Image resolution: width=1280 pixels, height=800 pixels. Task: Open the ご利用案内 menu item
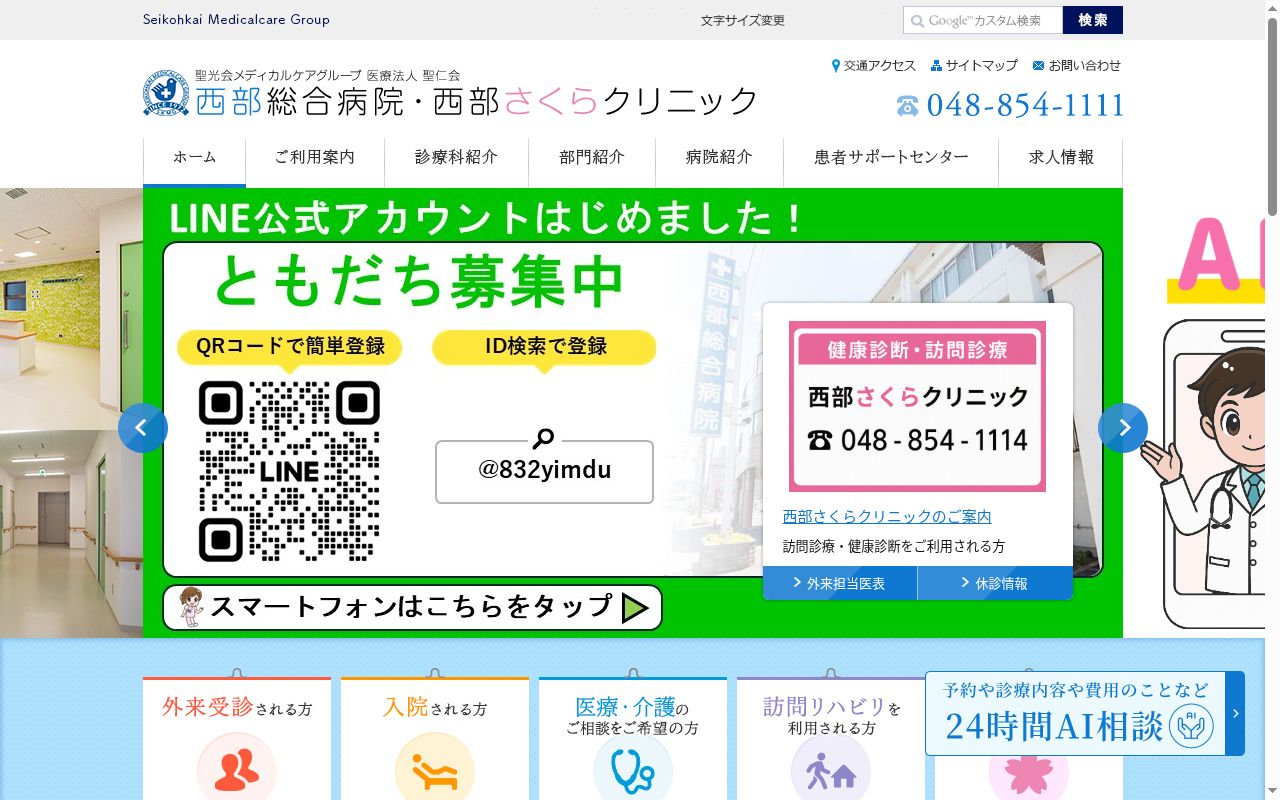pos(315,161)
